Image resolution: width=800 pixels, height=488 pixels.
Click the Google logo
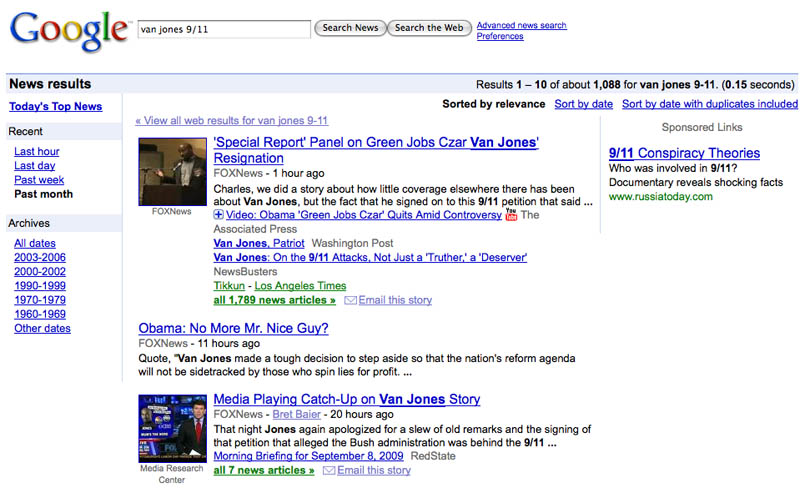point(69,31)
